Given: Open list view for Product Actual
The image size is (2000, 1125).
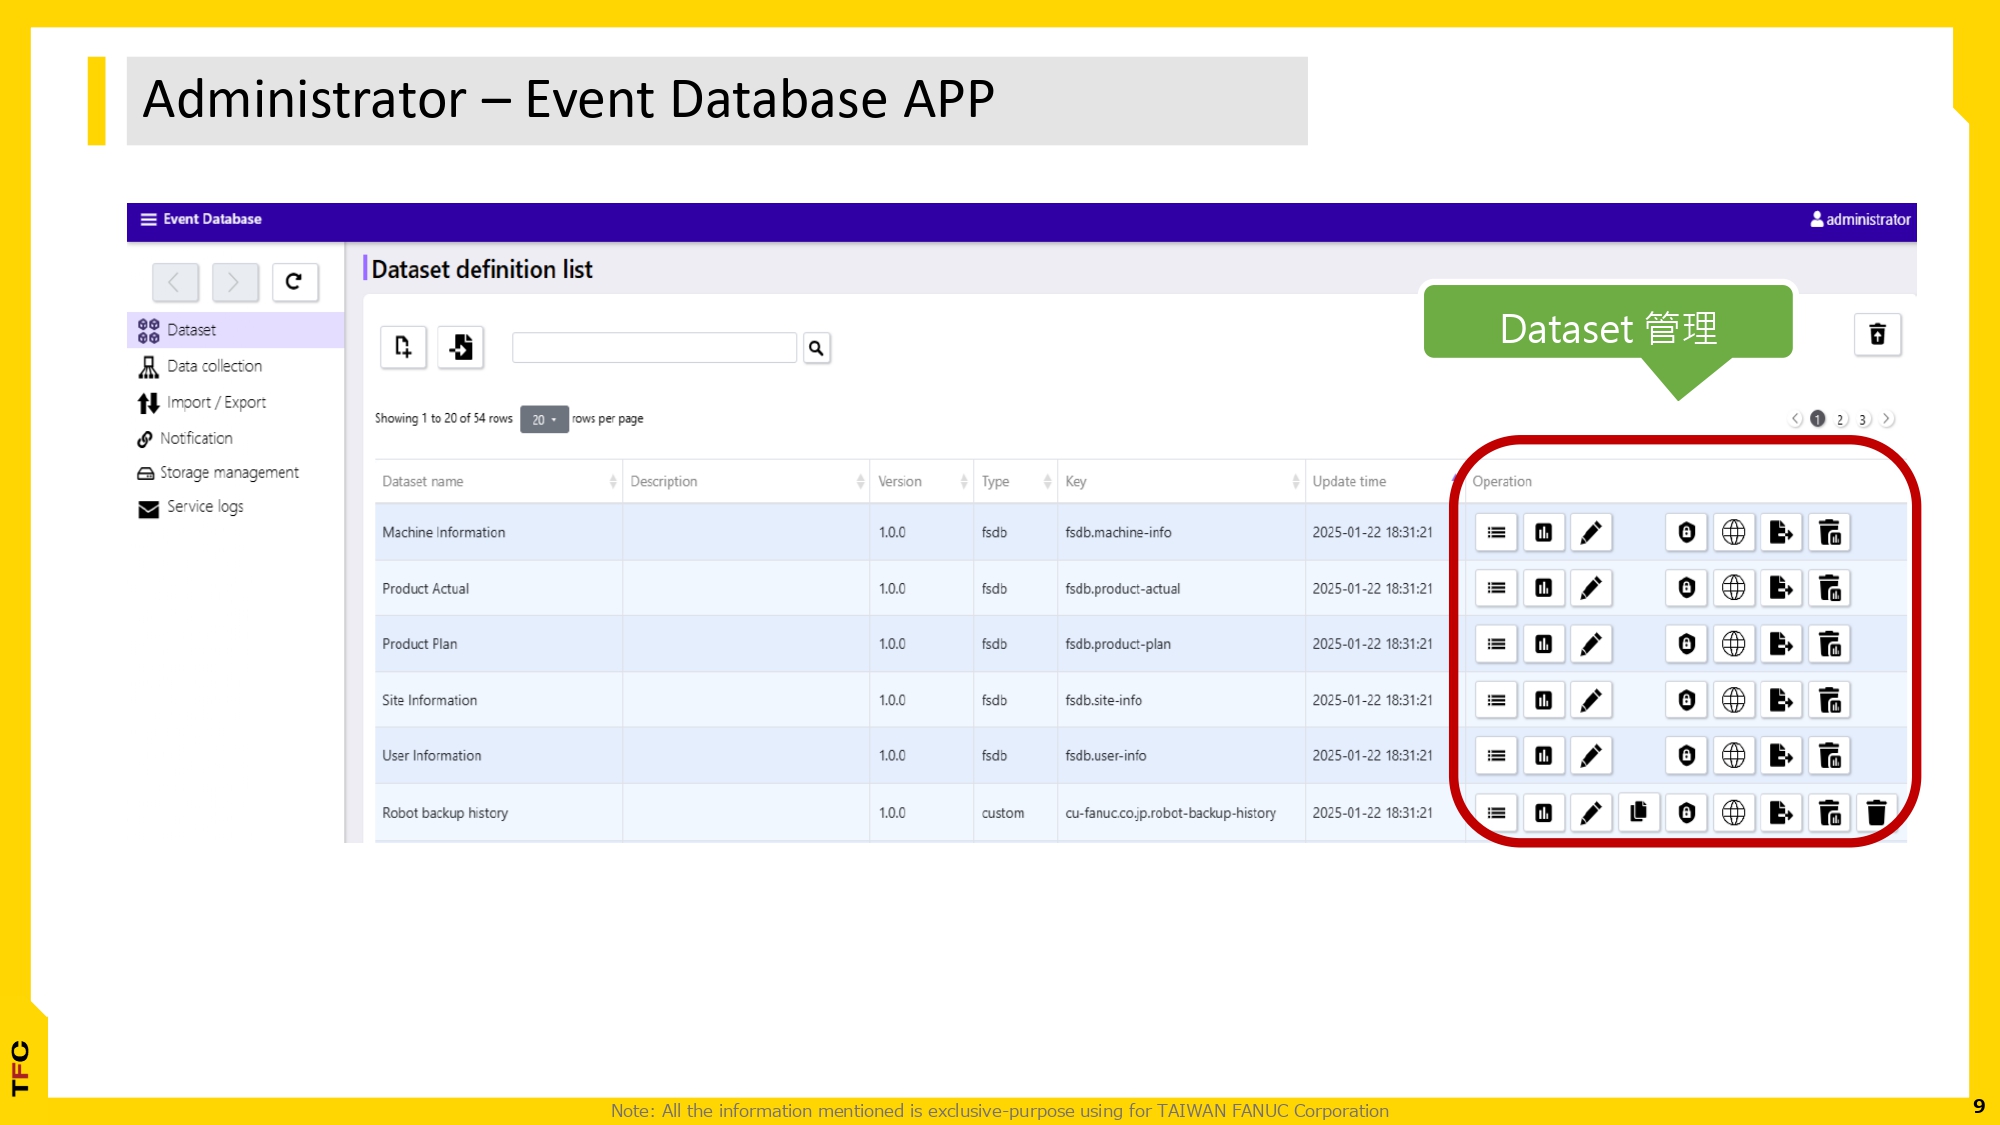Looking at the screenshot, I should pos(1497,588).
